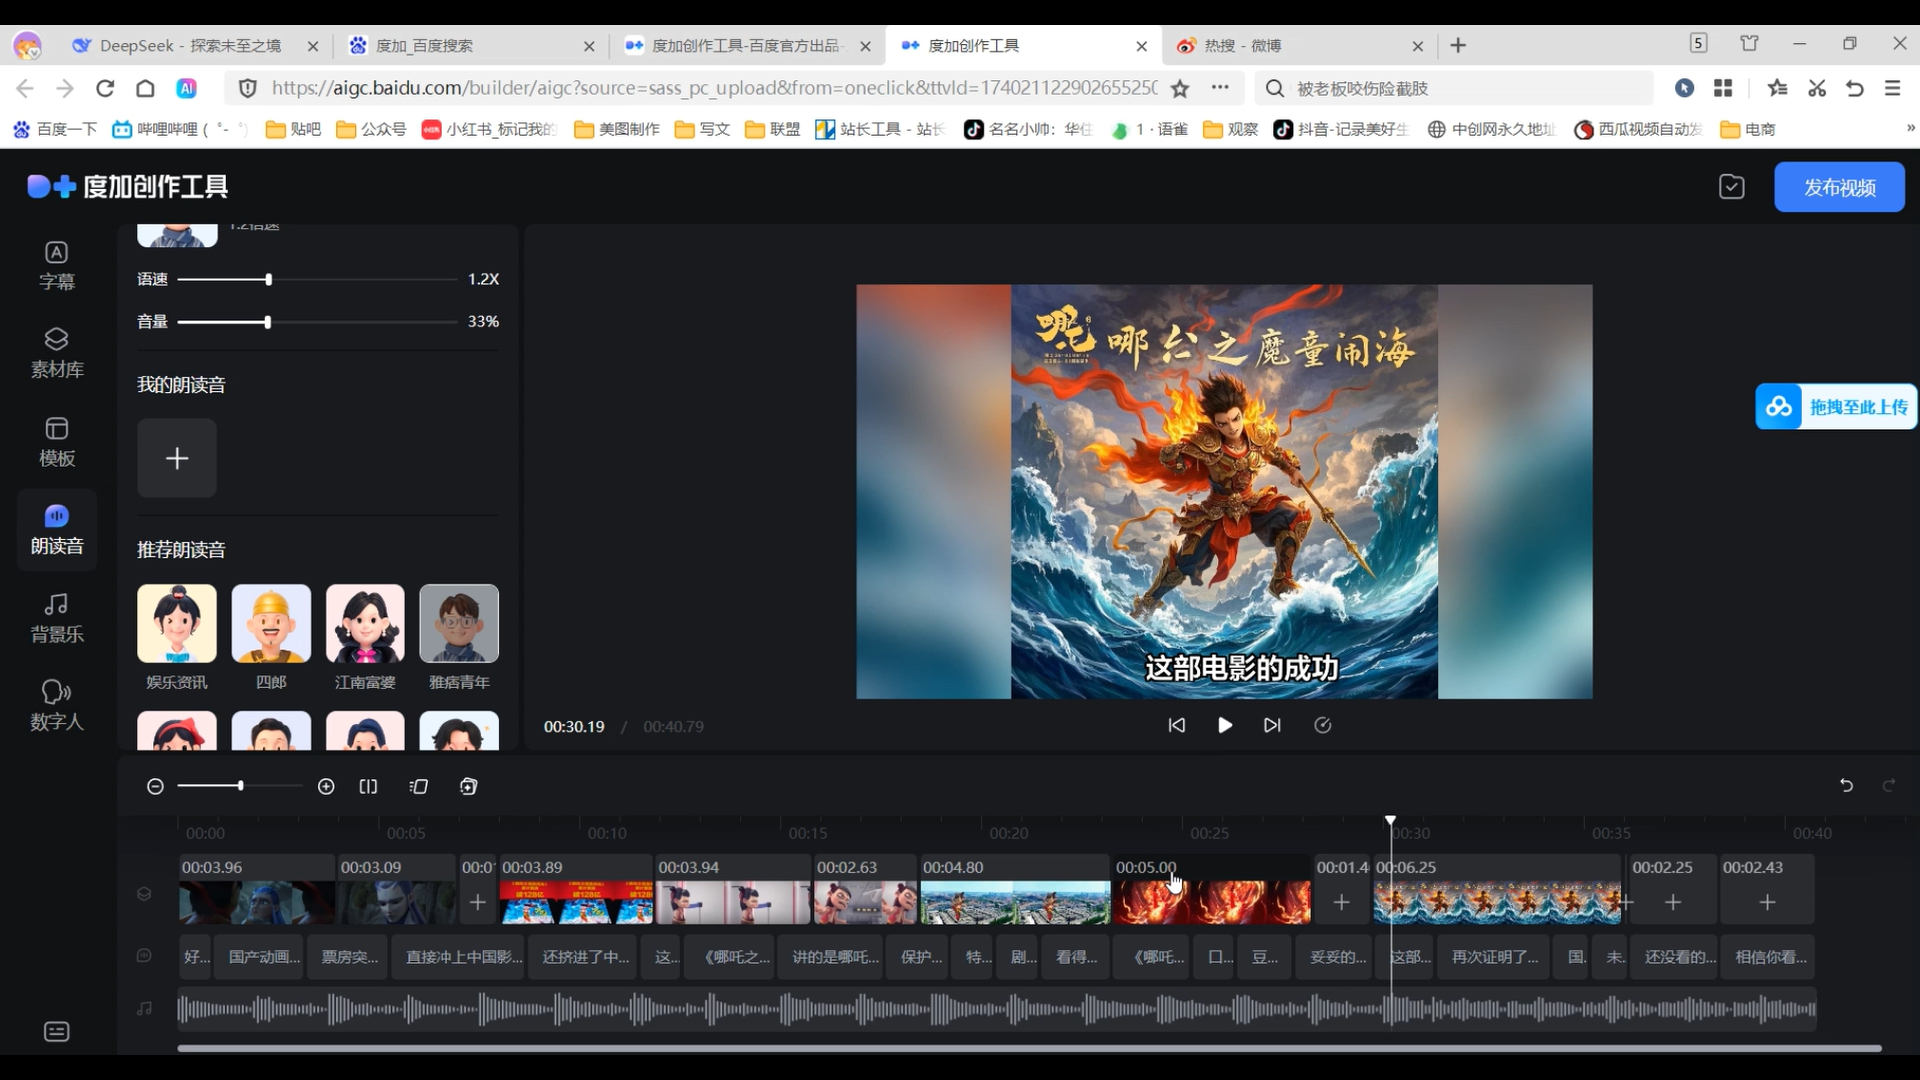Play the video preview
The height and width of the screenshot is (1080, 1920).
click(x=1224, y=725)
